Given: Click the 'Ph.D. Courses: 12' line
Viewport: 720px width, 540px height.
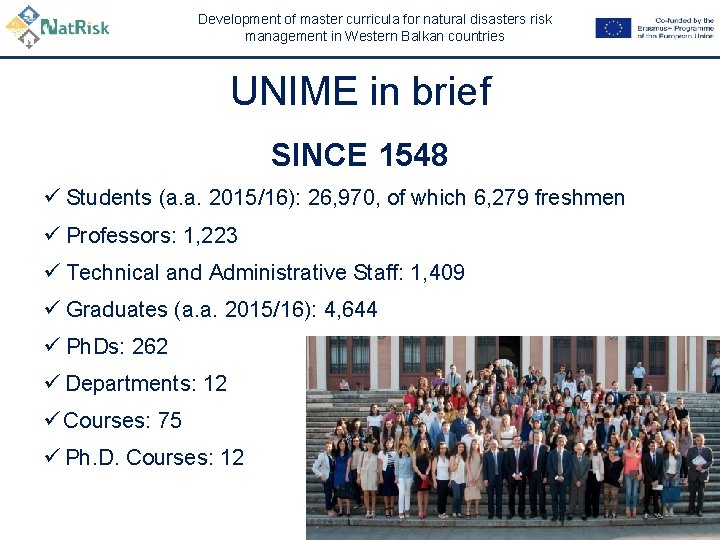Looking at the screenshot, I should click(x=155, y=458).
